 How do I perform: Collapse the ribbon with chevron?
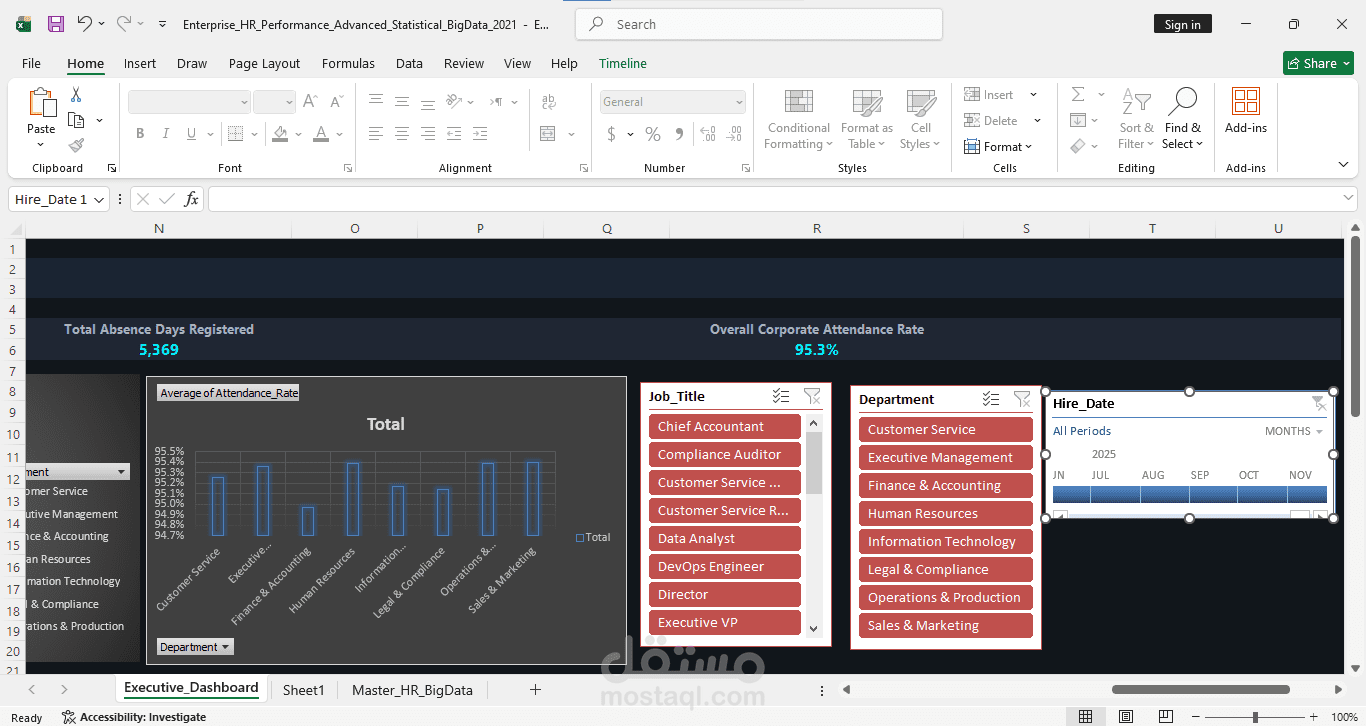pos(1343,164)
